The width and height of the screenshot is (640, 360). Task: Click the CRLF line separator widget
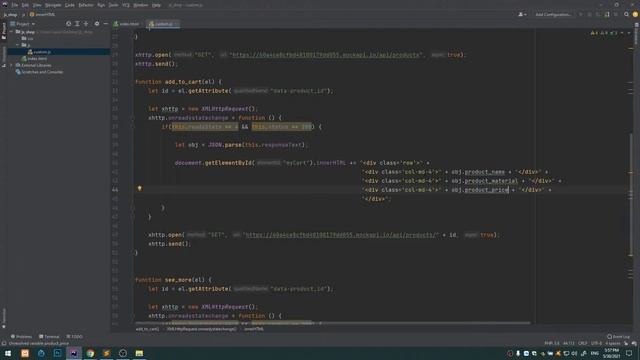[x=583, y=344]
